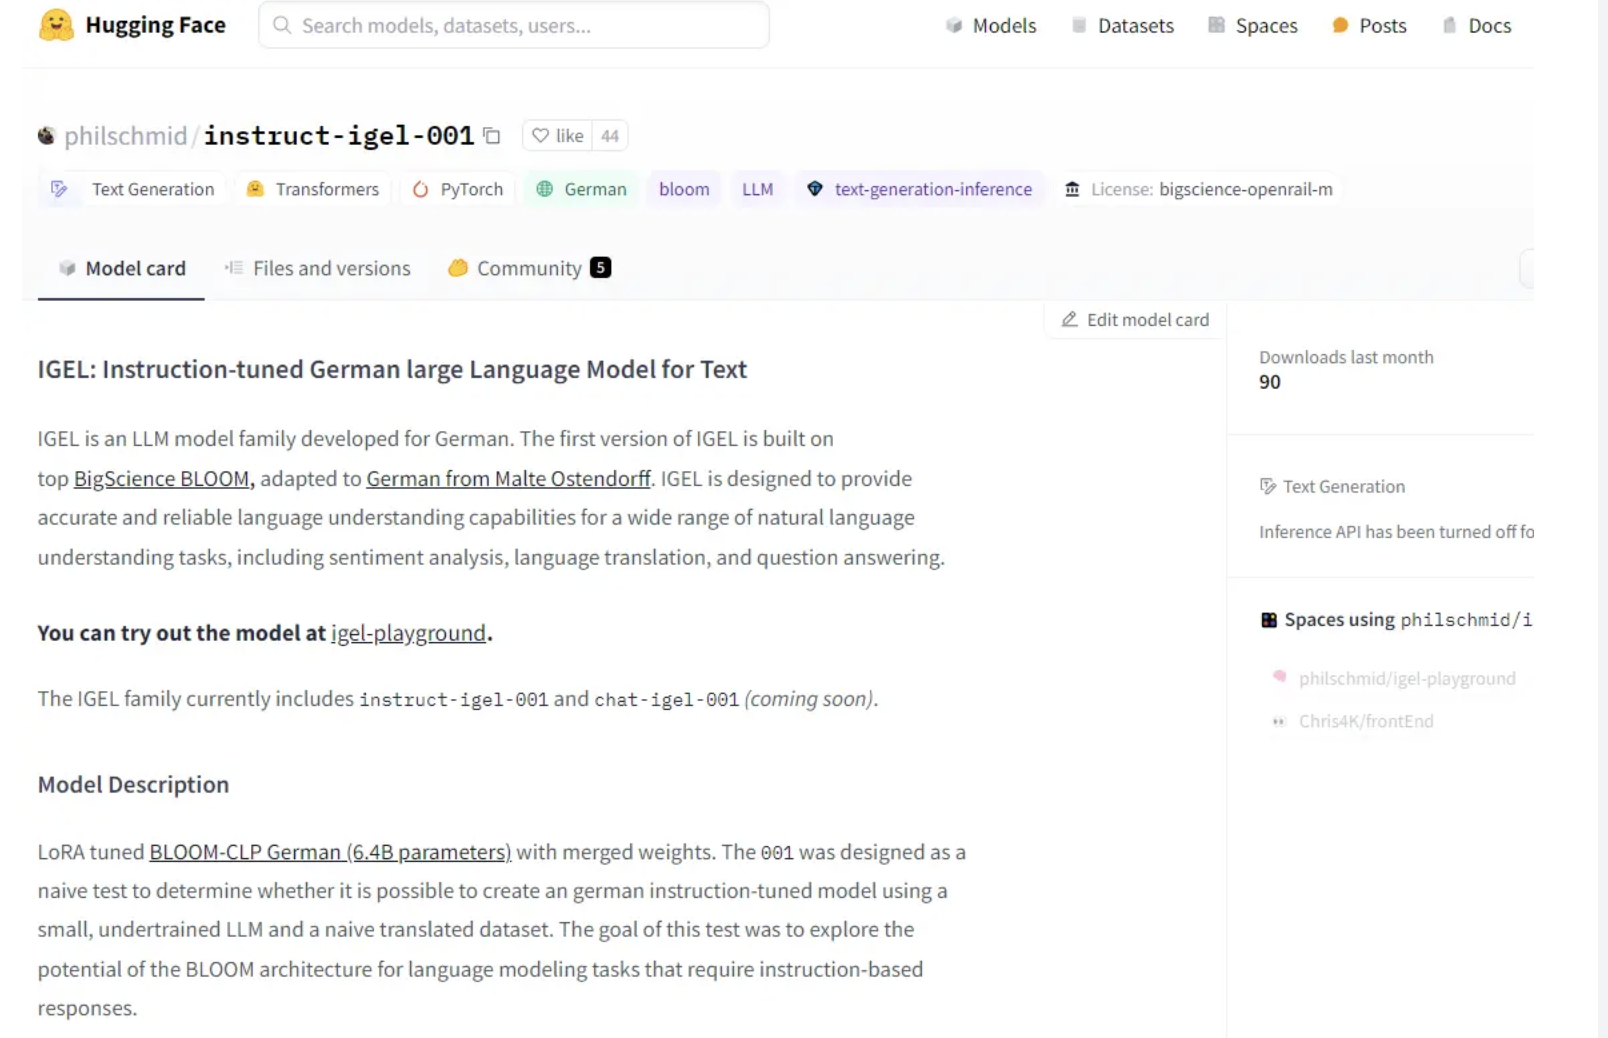Select the PyTorch tag
The height and width of the screenshot is (1038, 1608).
pyautogui.click(x=458, y=189)
